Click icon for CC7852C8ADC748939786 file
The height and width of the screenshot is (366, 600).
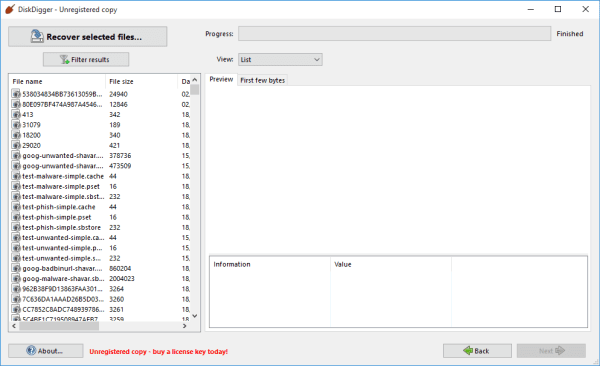coord(16,309)
